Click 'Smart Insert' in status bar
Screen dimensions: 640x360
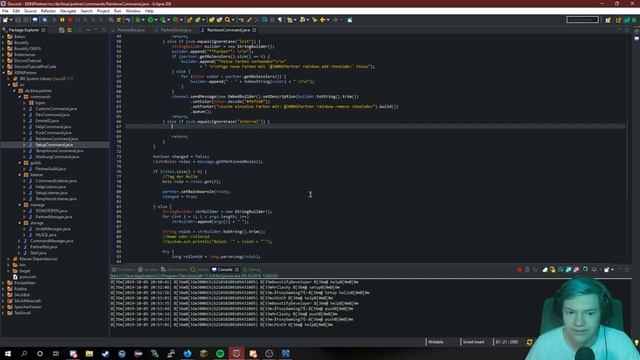473,342
